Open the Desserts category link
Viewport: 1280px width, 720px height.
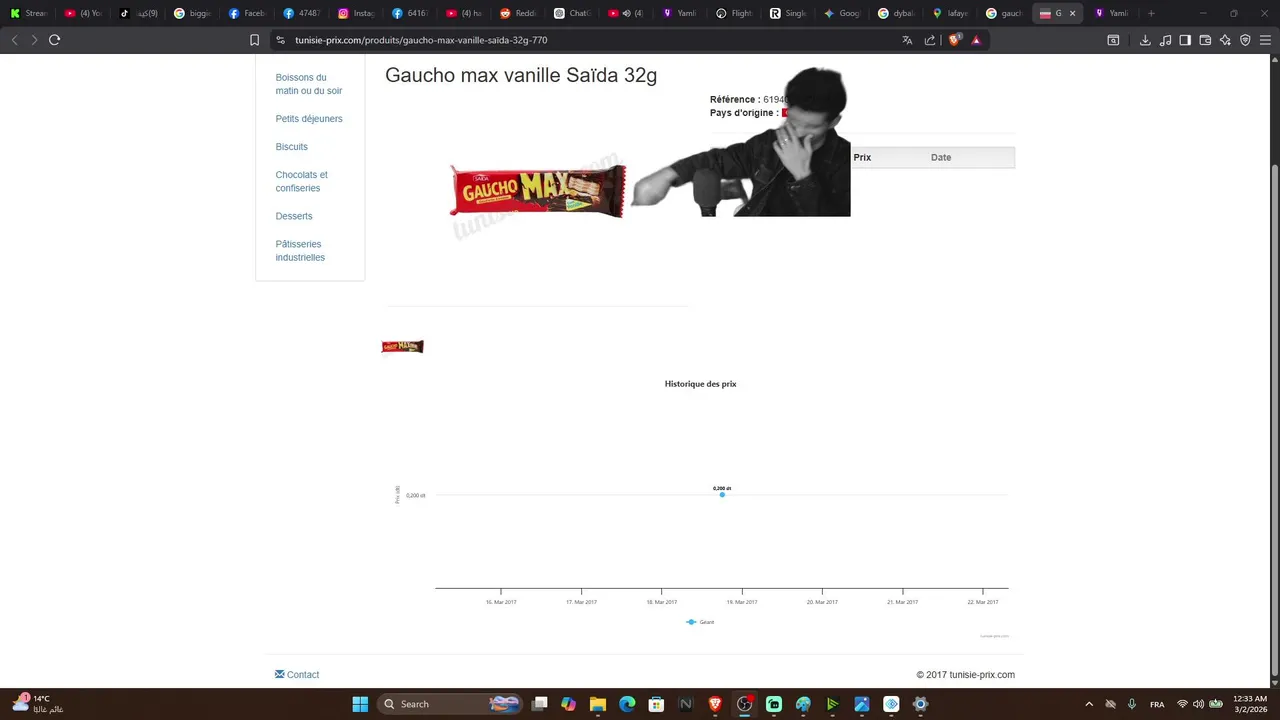pos(294,216)
